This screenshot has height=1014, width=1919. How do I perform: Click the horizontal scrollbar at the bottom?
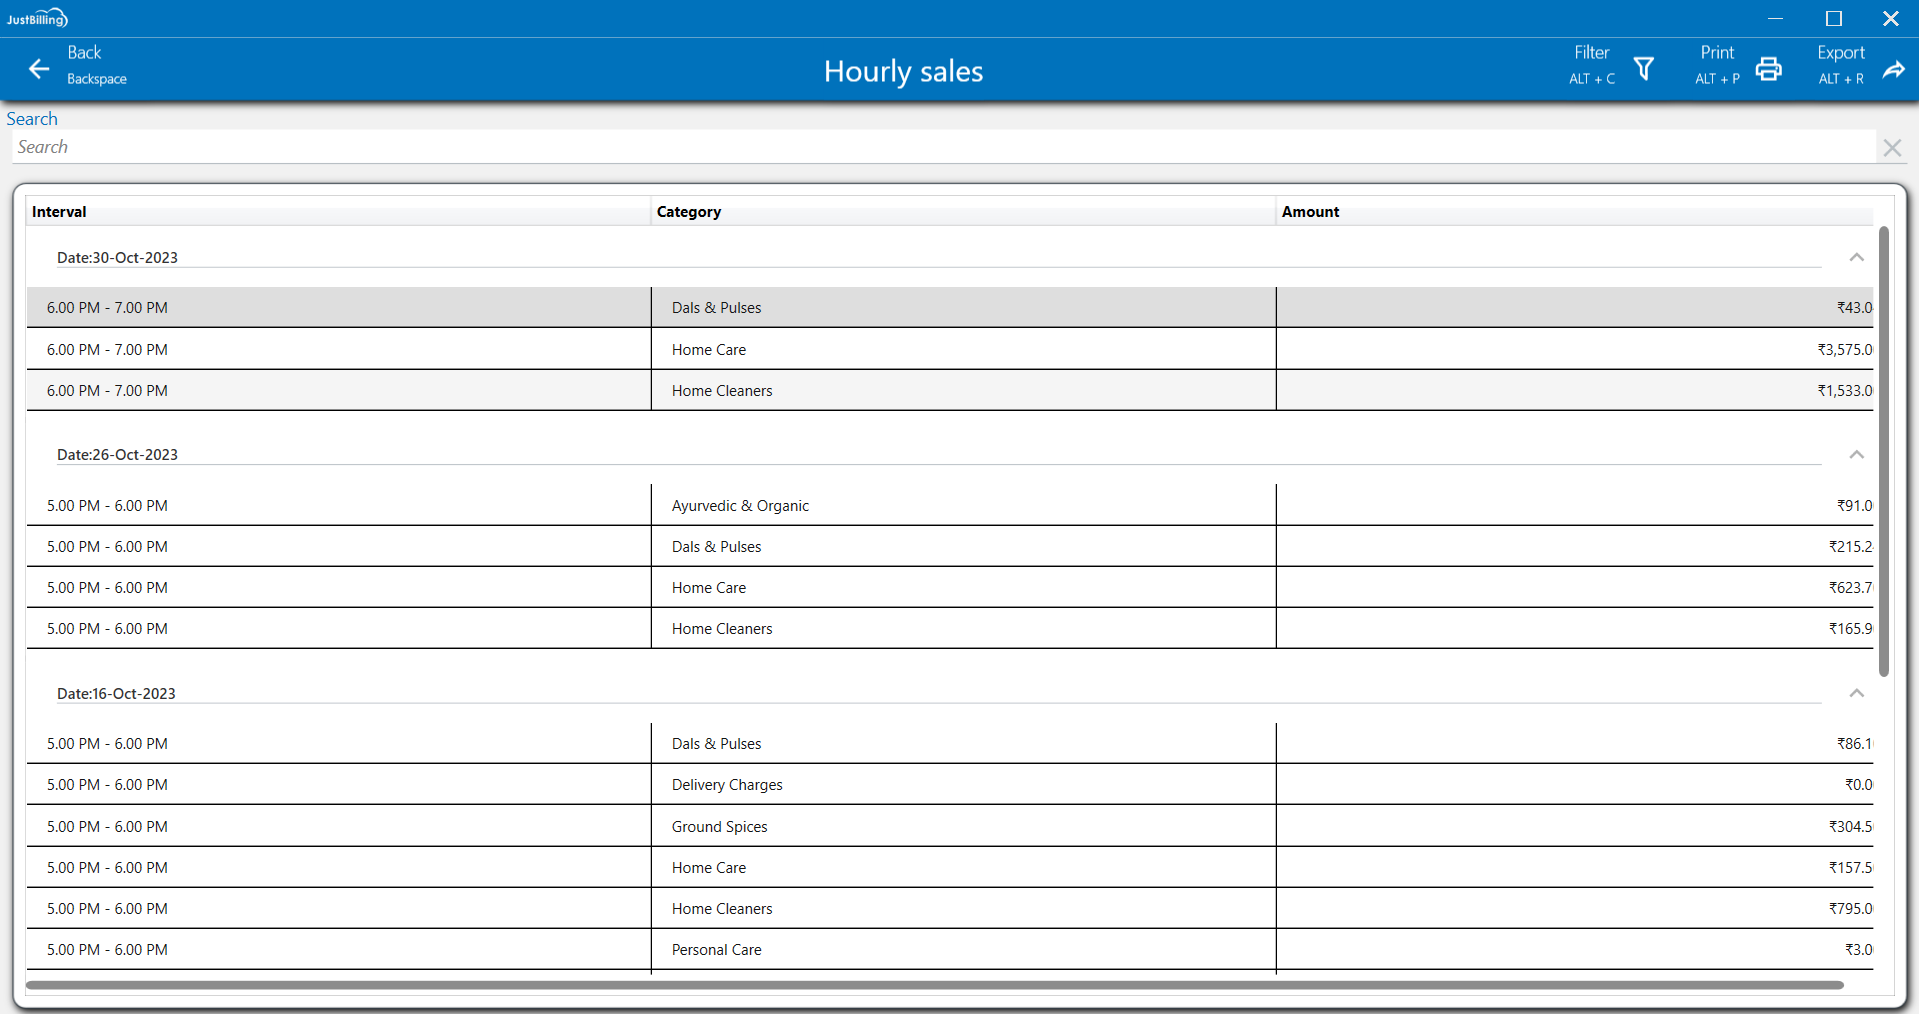(935, 985)
